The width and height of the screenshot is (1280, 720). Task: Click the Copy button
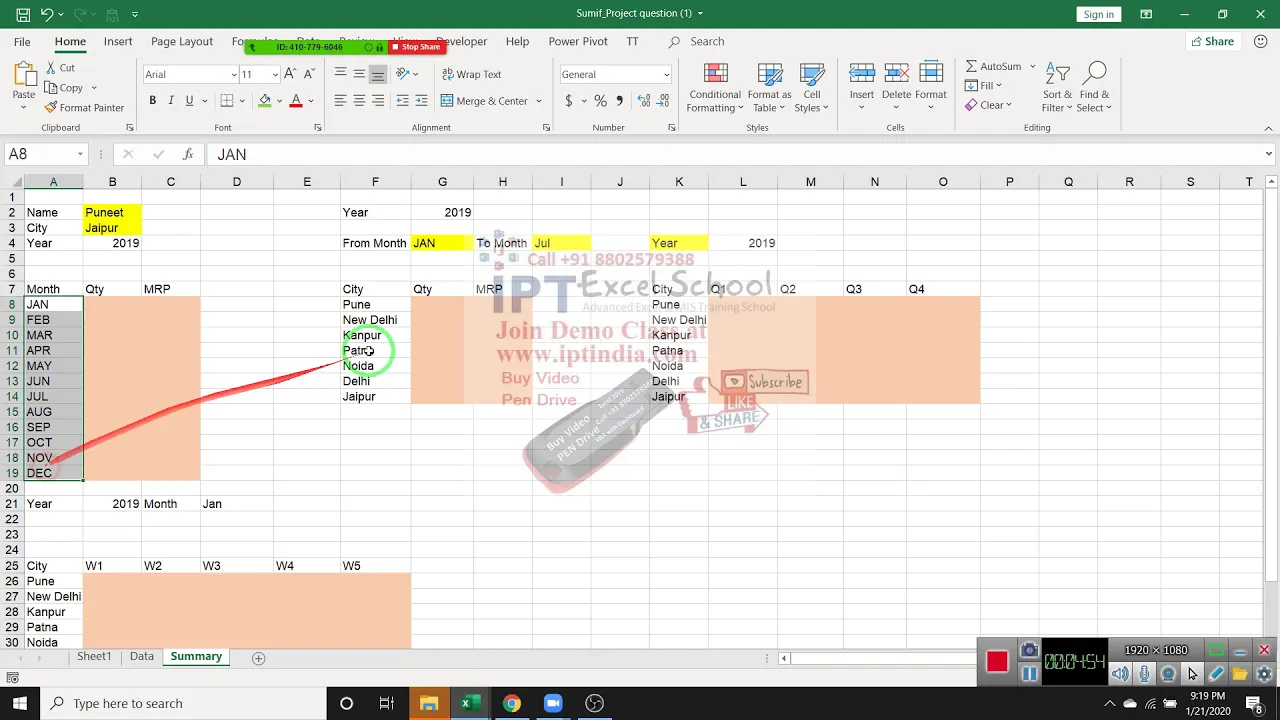tap(65, 88)
